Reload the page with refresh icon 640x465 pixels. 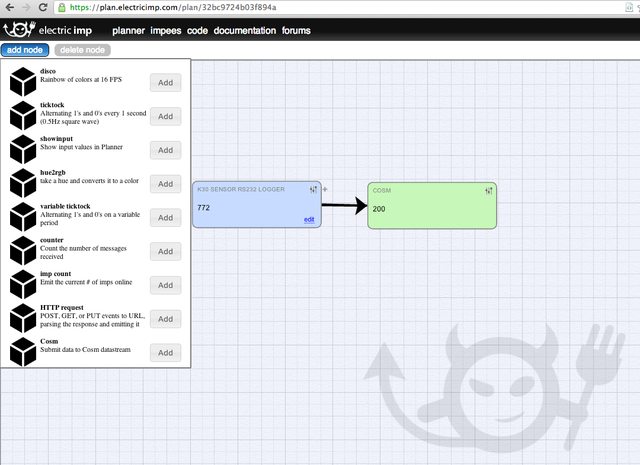pyautogui.click(x=42, y=7)
